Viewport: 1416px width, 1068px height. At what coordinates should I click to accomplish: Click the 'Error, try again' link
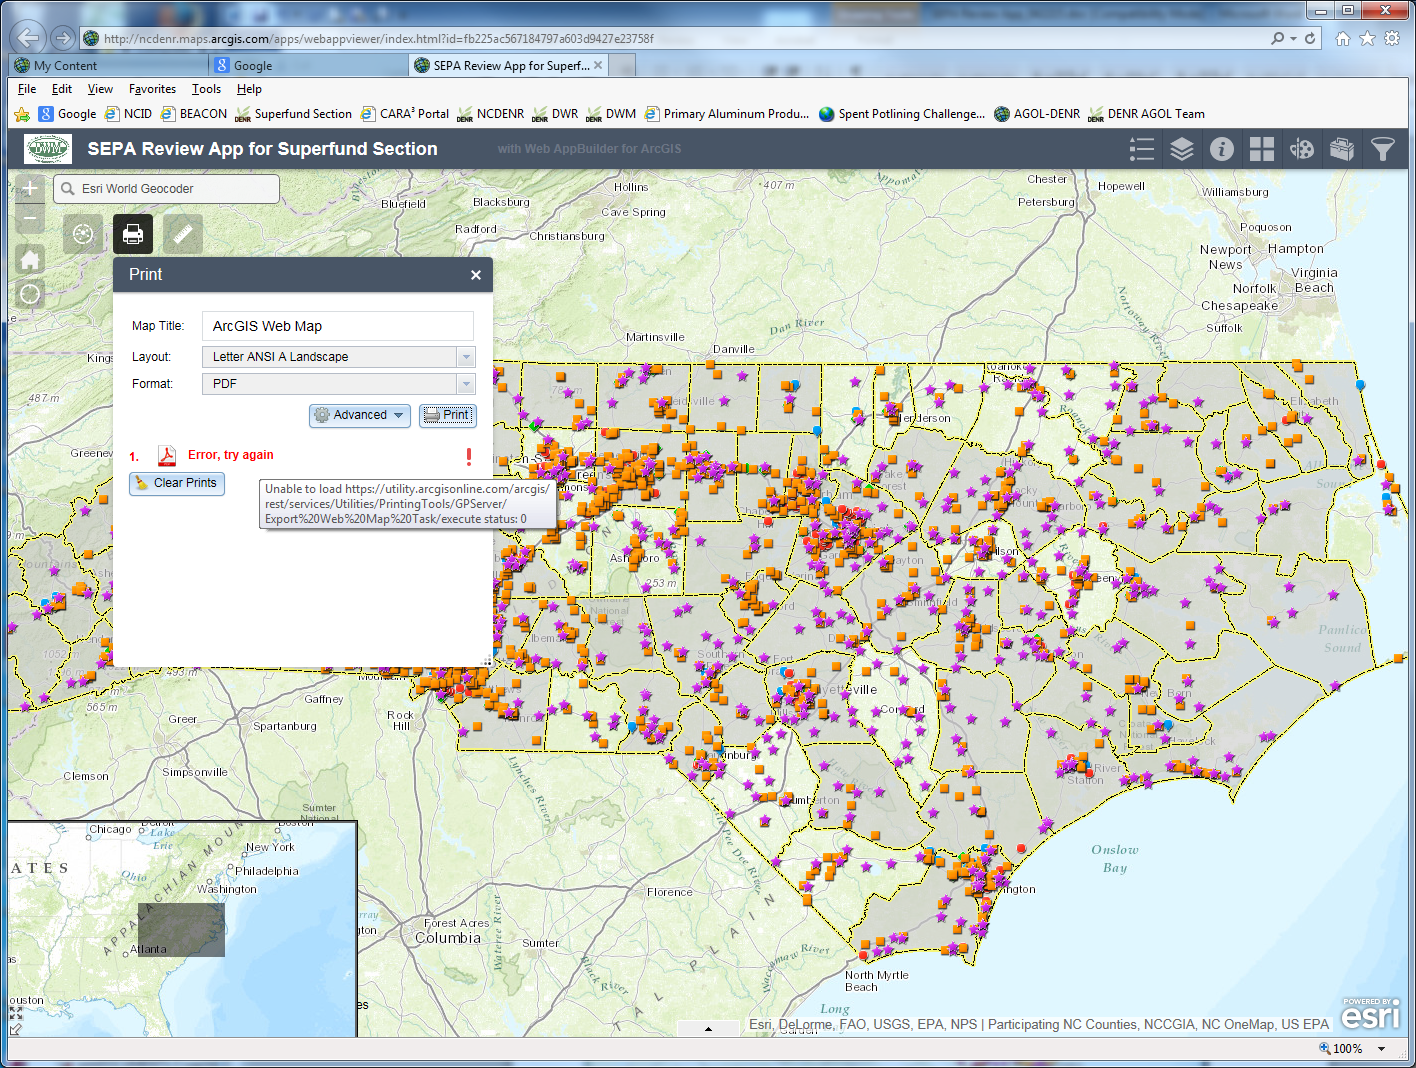point(231,455)
